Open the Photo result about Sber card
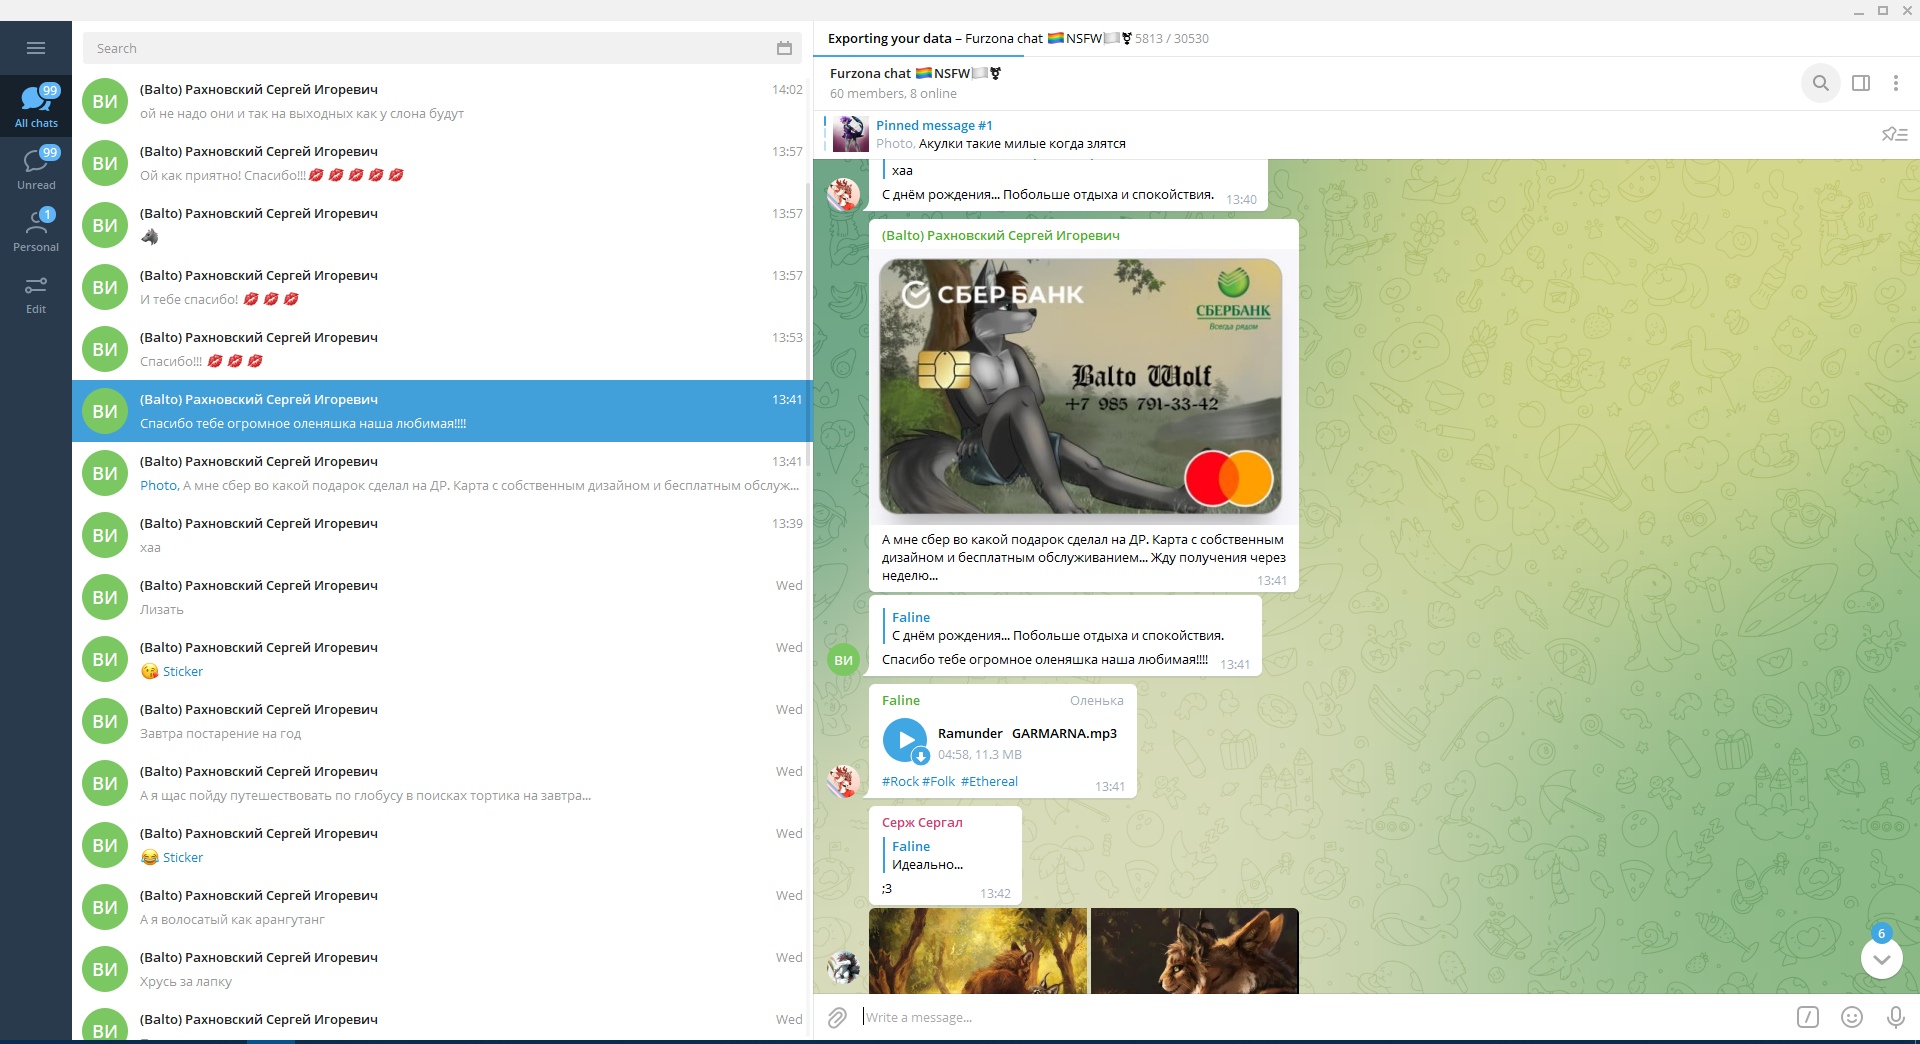1920x1044 pixels. coord(442,473)
